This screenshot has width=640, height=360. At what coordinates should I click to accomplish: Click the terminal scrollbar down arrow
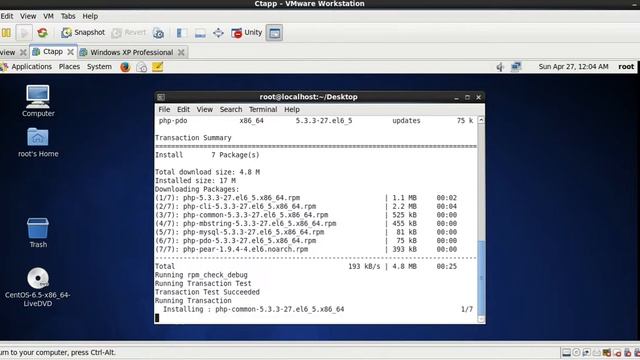pyautogui.click(x=481, y=320)
